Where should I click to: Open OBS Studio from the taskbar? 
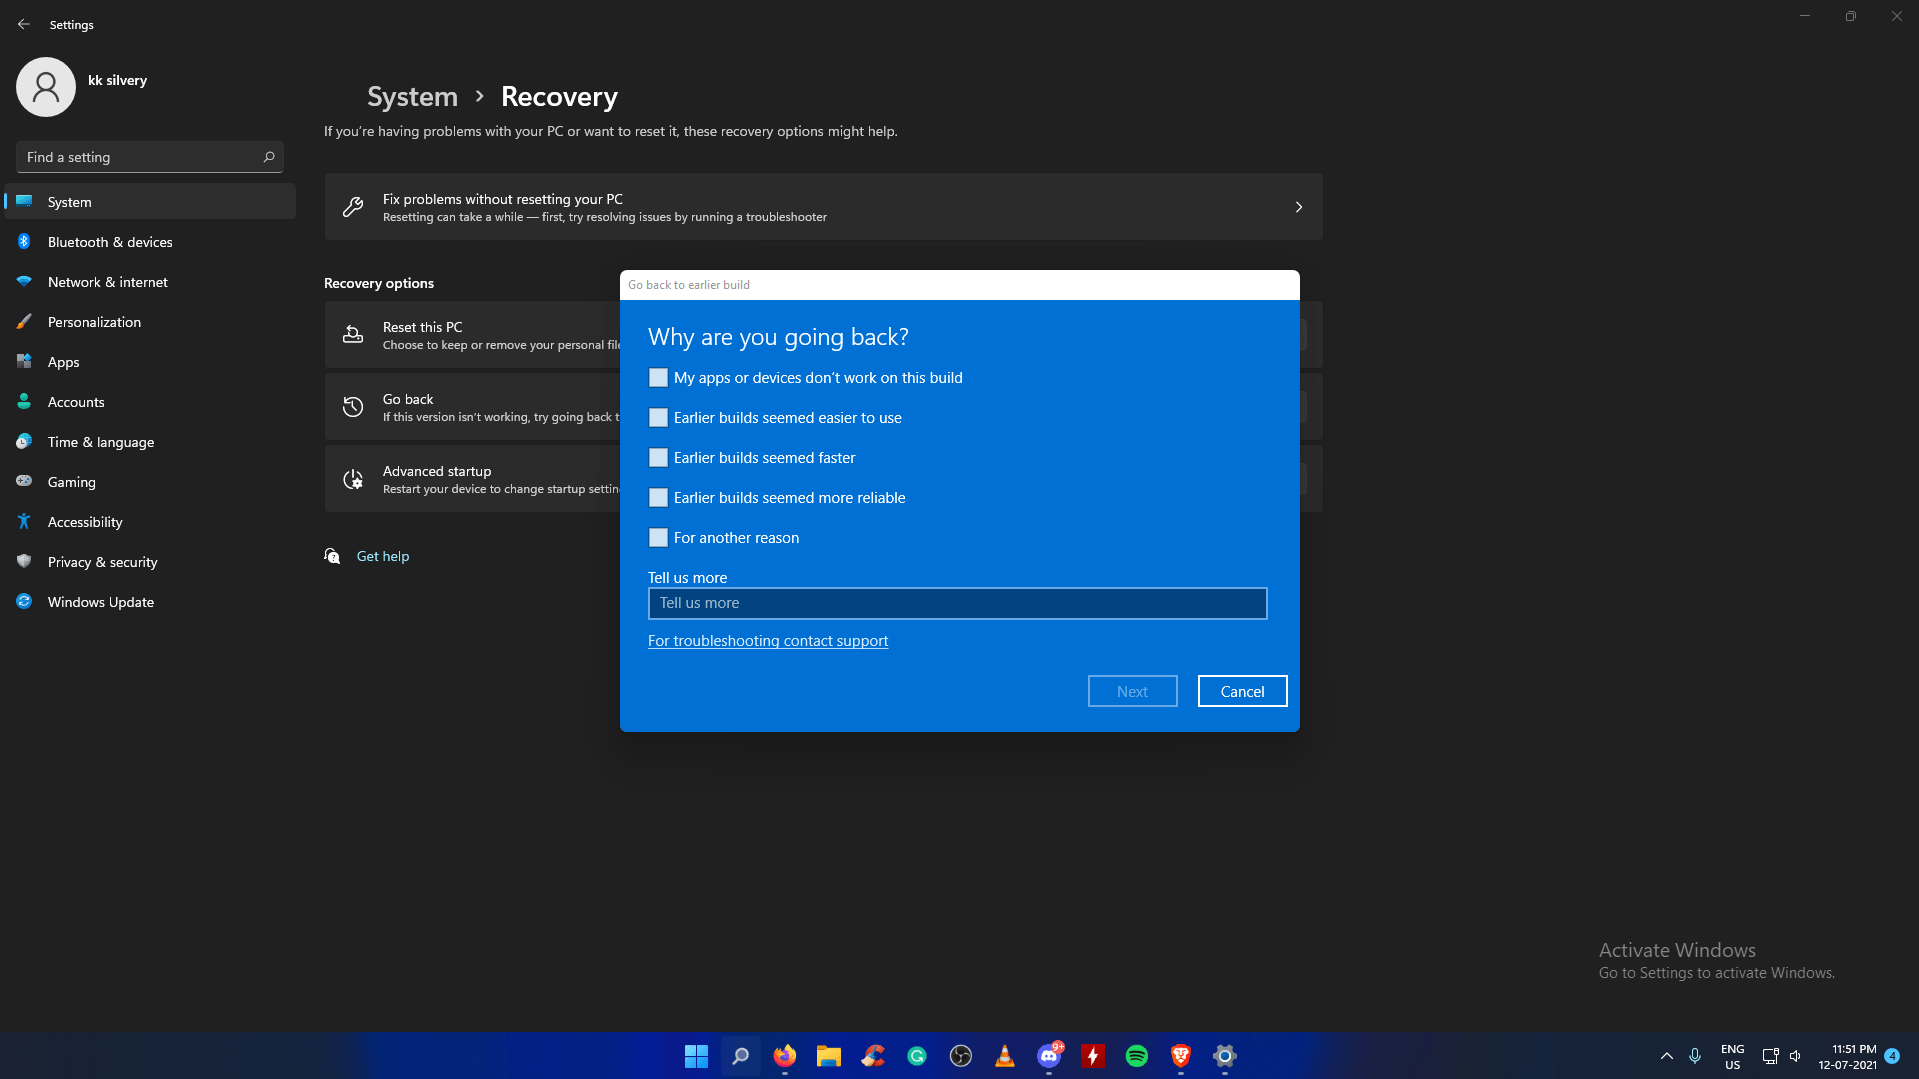(960, 1055)
